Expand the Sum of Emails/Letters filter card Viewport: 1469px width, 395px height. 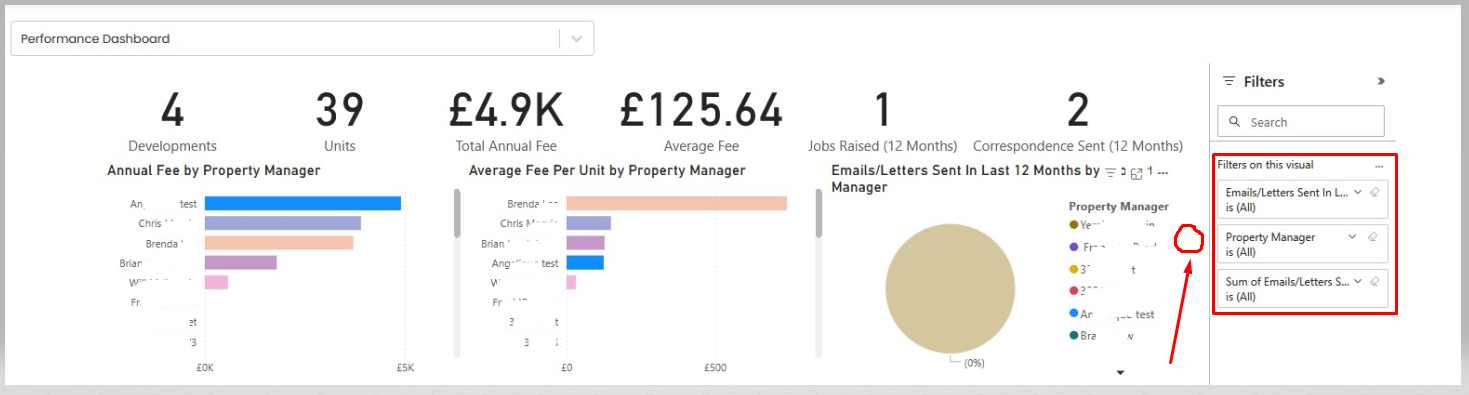tap(1357, 282)
